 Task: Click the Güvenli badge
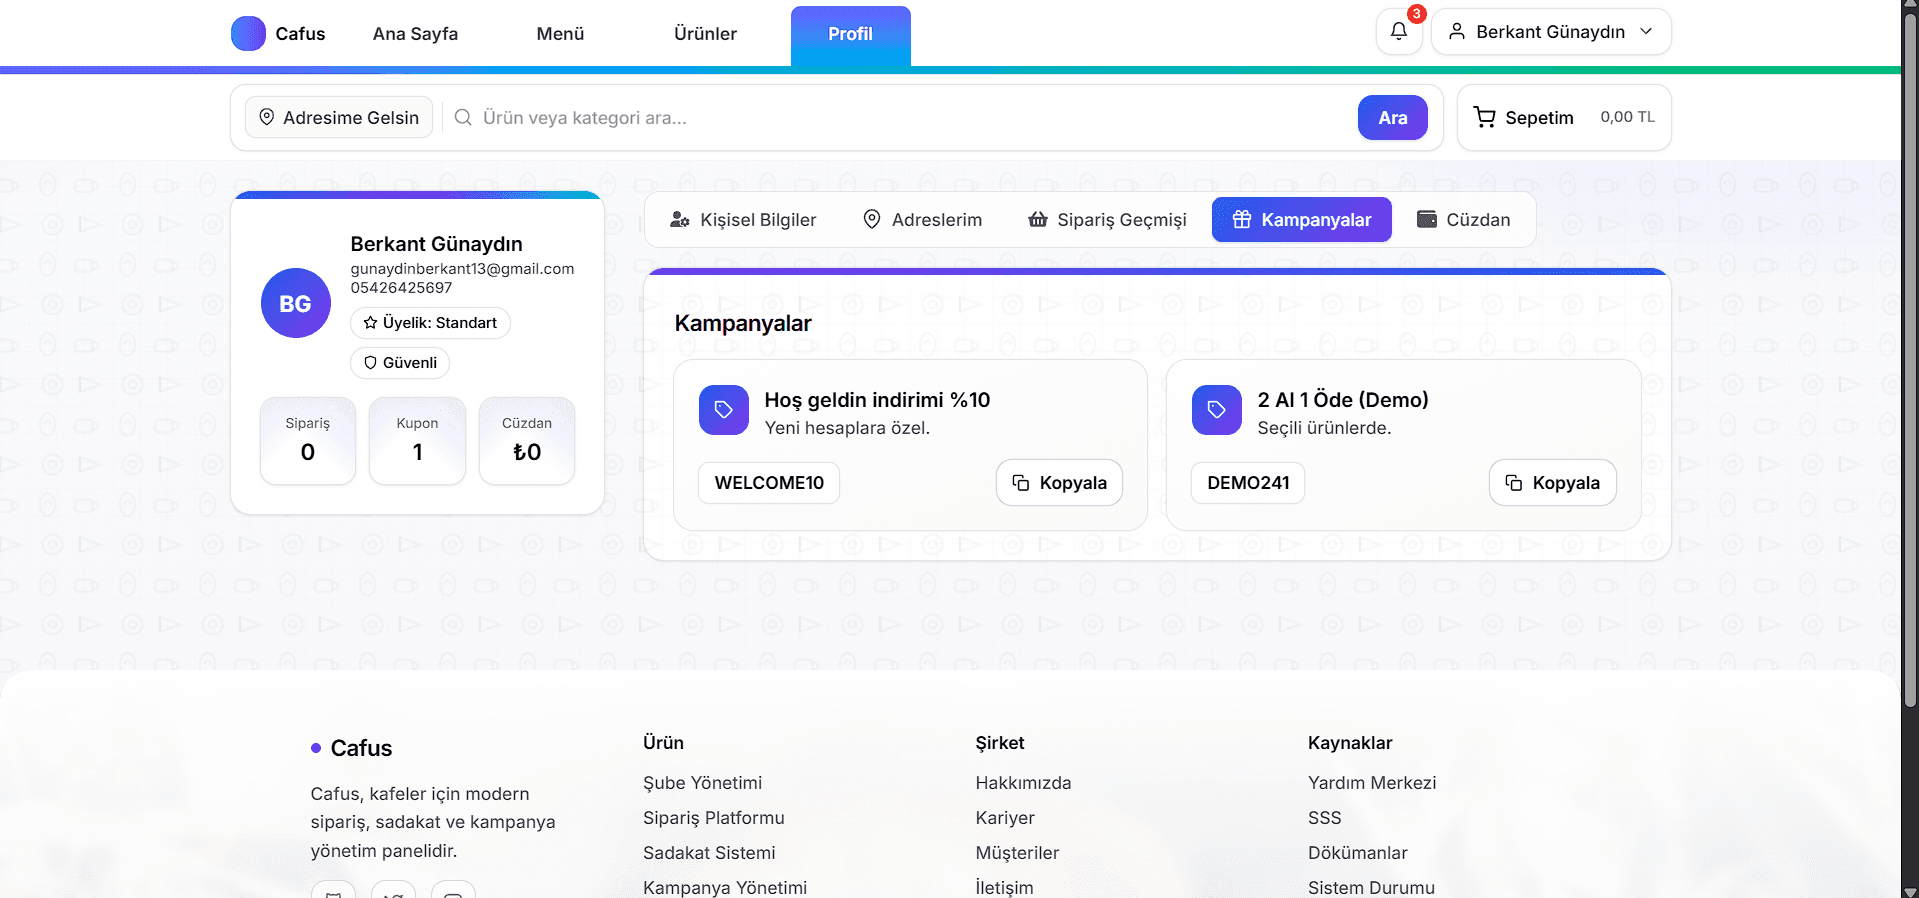pyautogui.click(x=400, y=363)
